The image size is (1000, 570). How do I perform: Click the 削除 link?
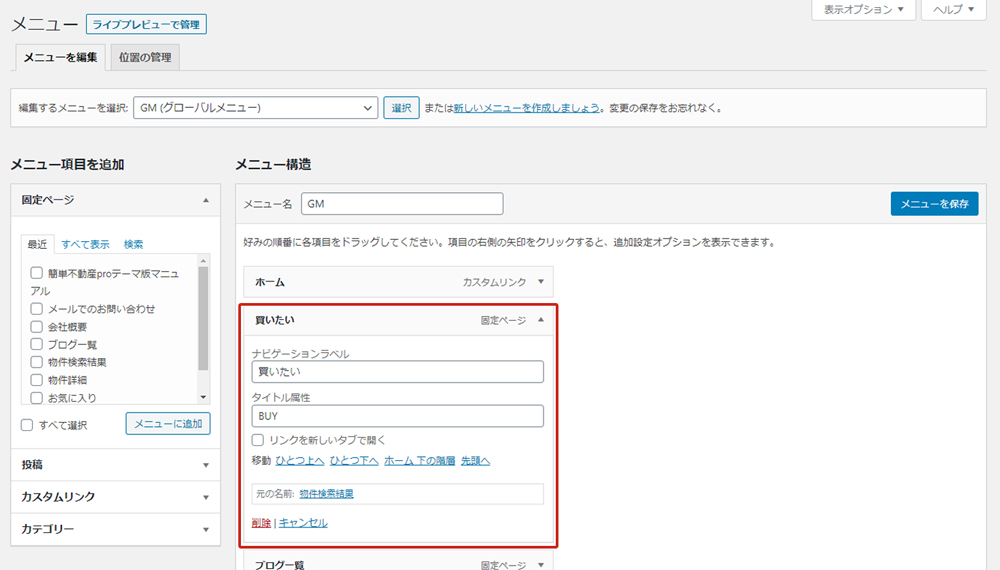click(x=261, y=523)
